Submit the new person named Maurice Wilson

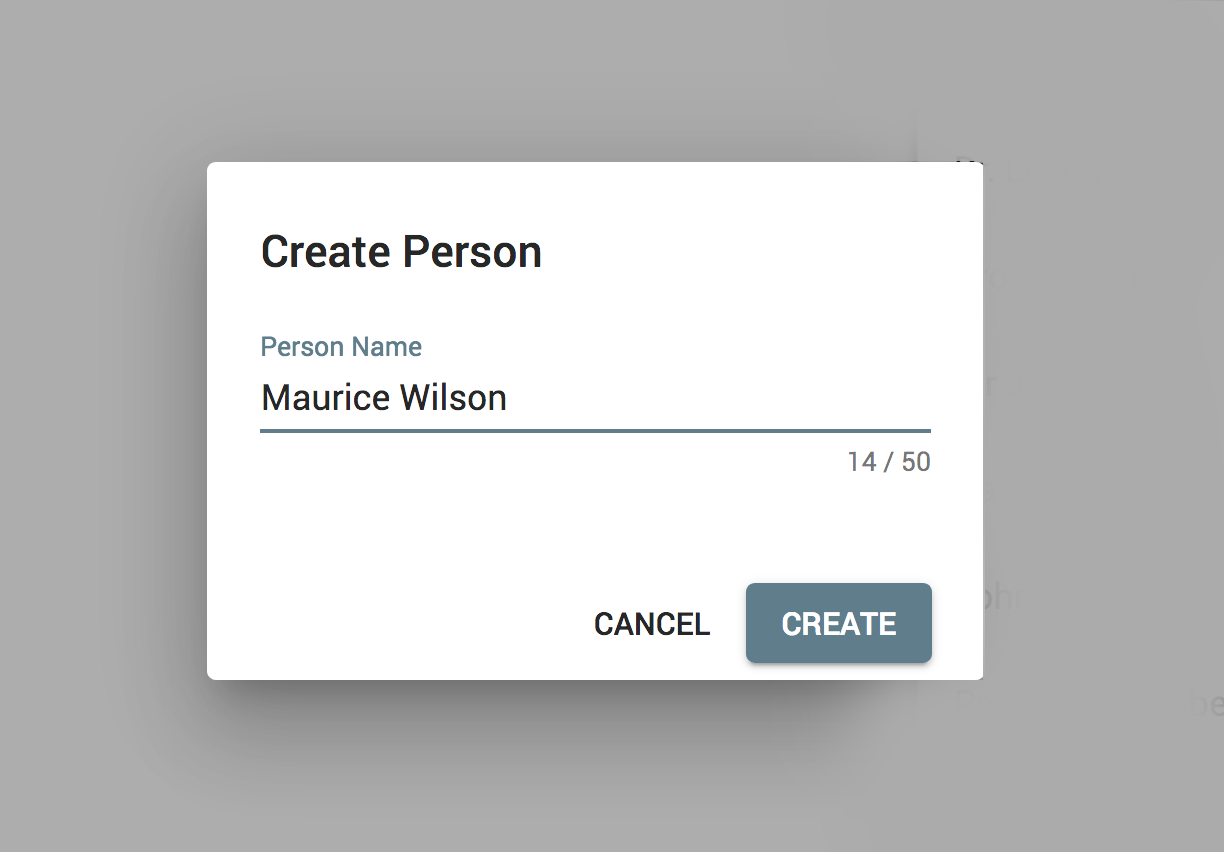pos(838,623)
